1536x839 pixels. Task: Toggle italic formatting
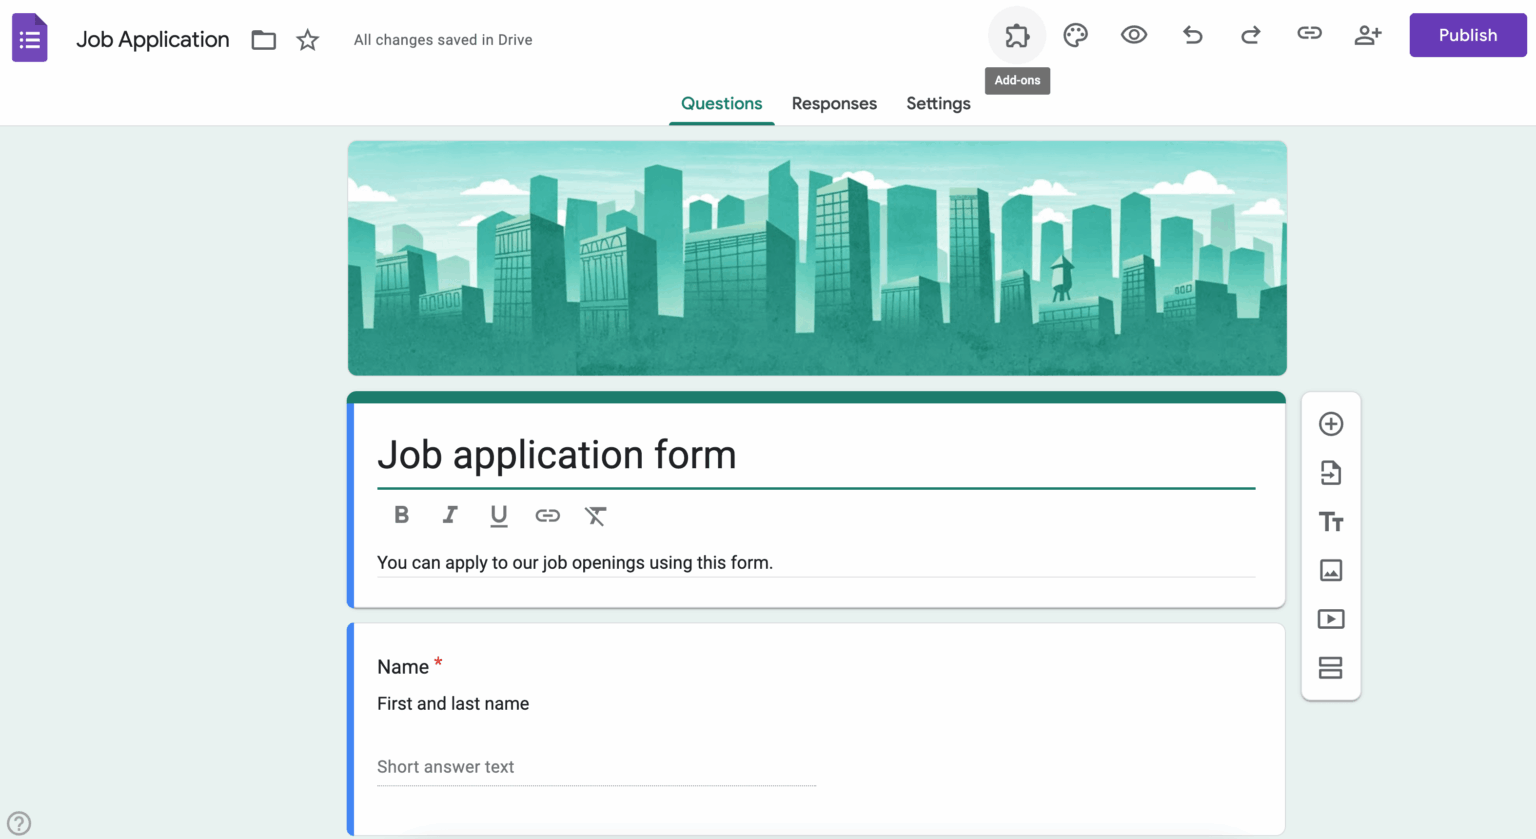point(450,515)
